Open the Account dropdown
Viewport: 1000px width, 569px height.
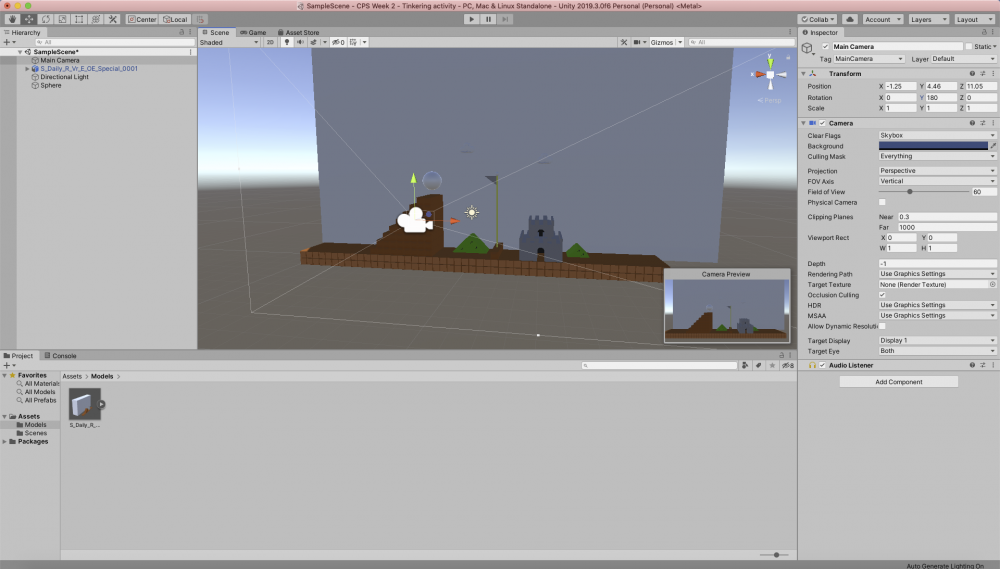coord(883,19)
